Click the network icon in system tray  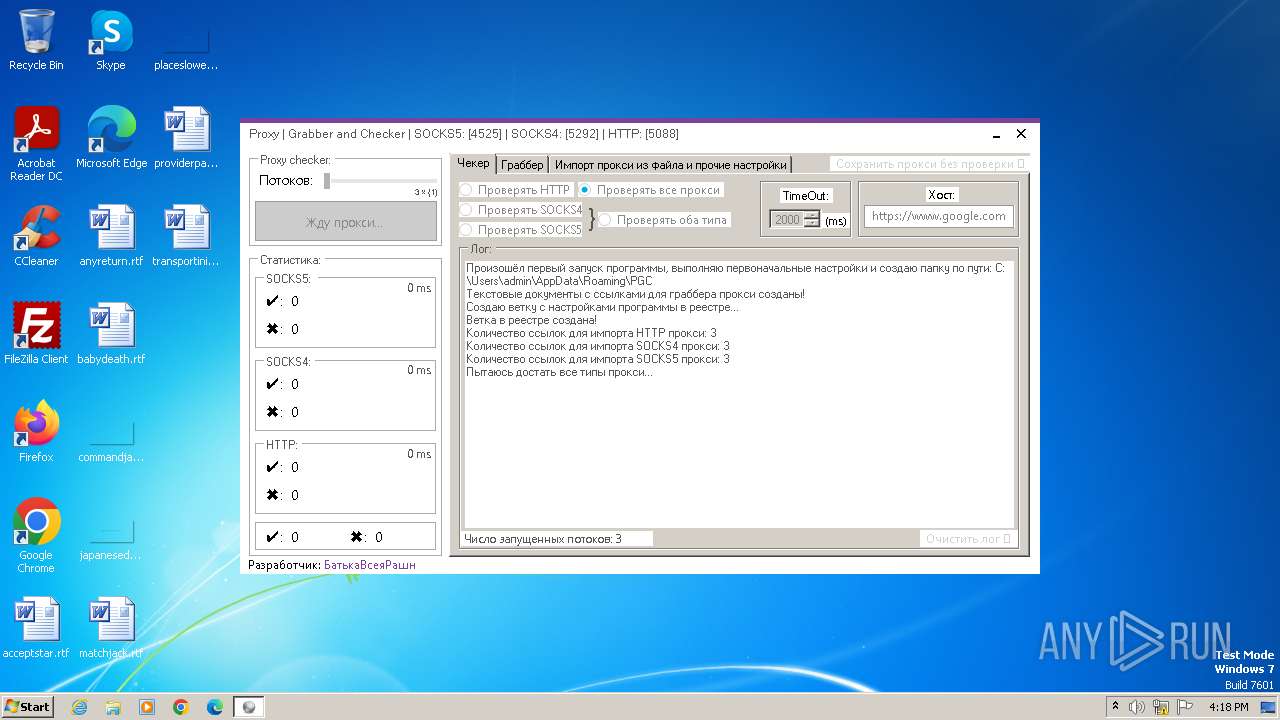[1161, 707]
